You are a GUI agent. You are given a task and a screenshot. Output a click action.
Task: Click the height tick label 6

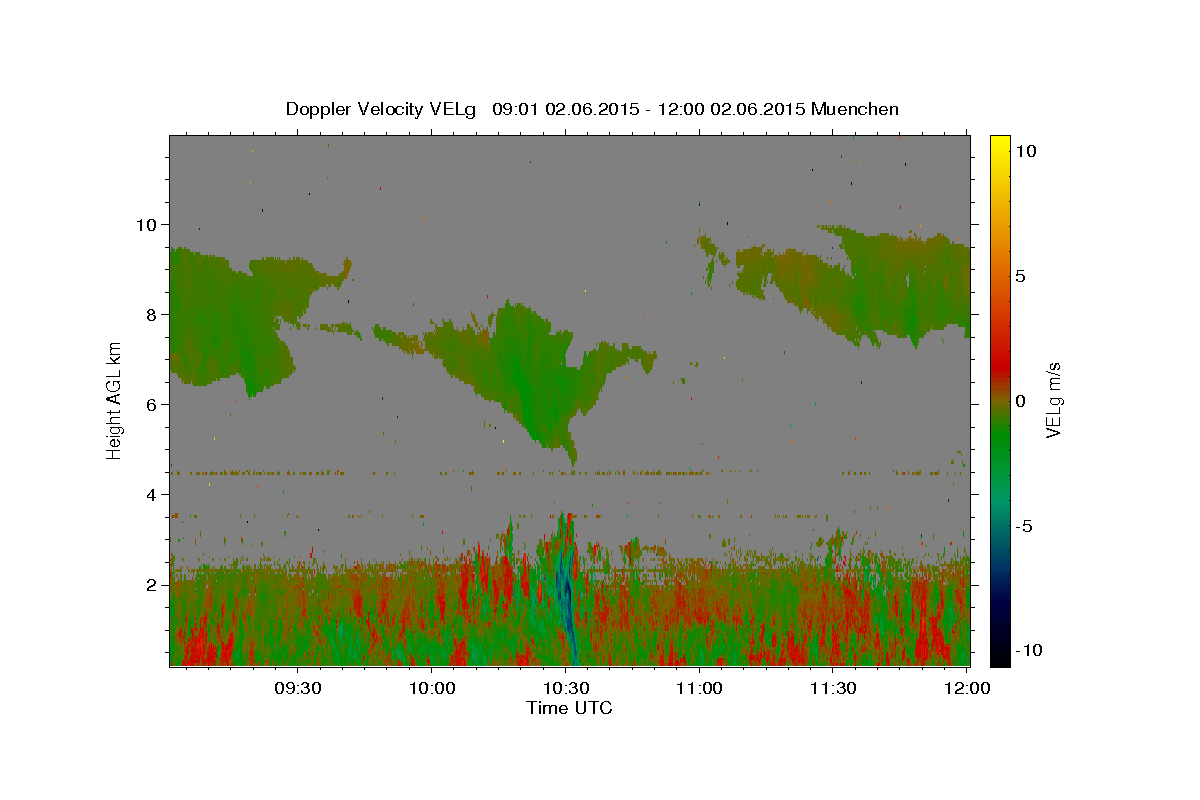tap(154, 404)
